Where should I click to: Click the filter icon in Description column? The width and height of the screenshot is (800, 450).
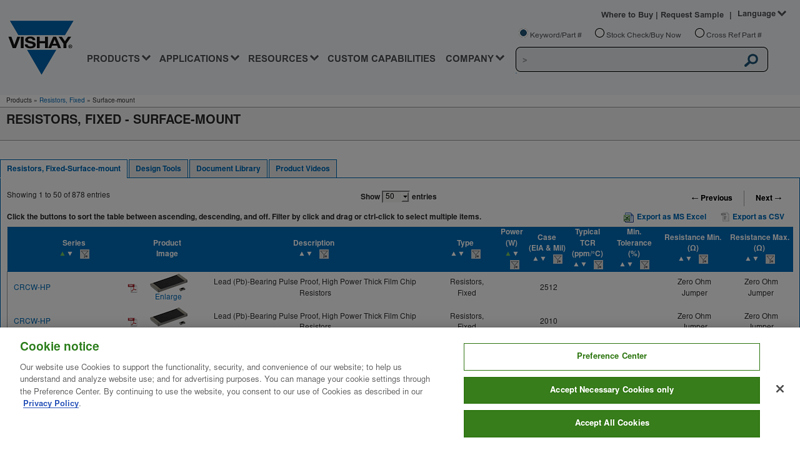[x=324, y=254]
